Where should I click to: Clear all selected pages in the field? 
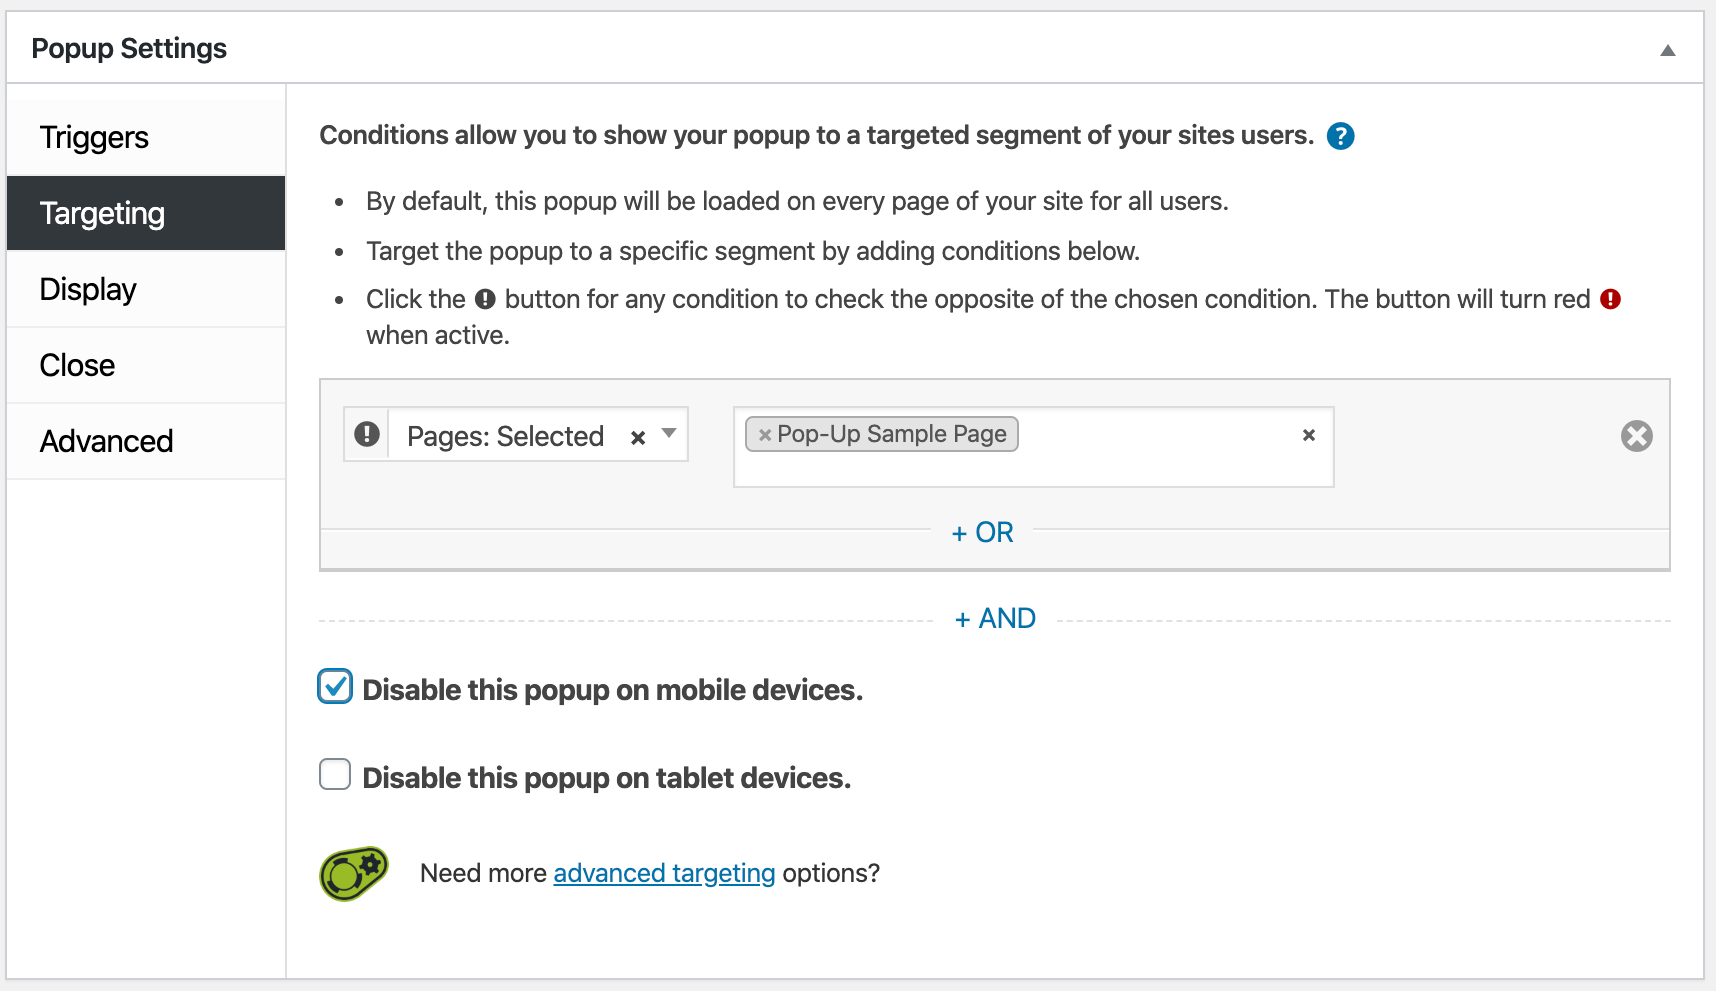(1308, 435)
